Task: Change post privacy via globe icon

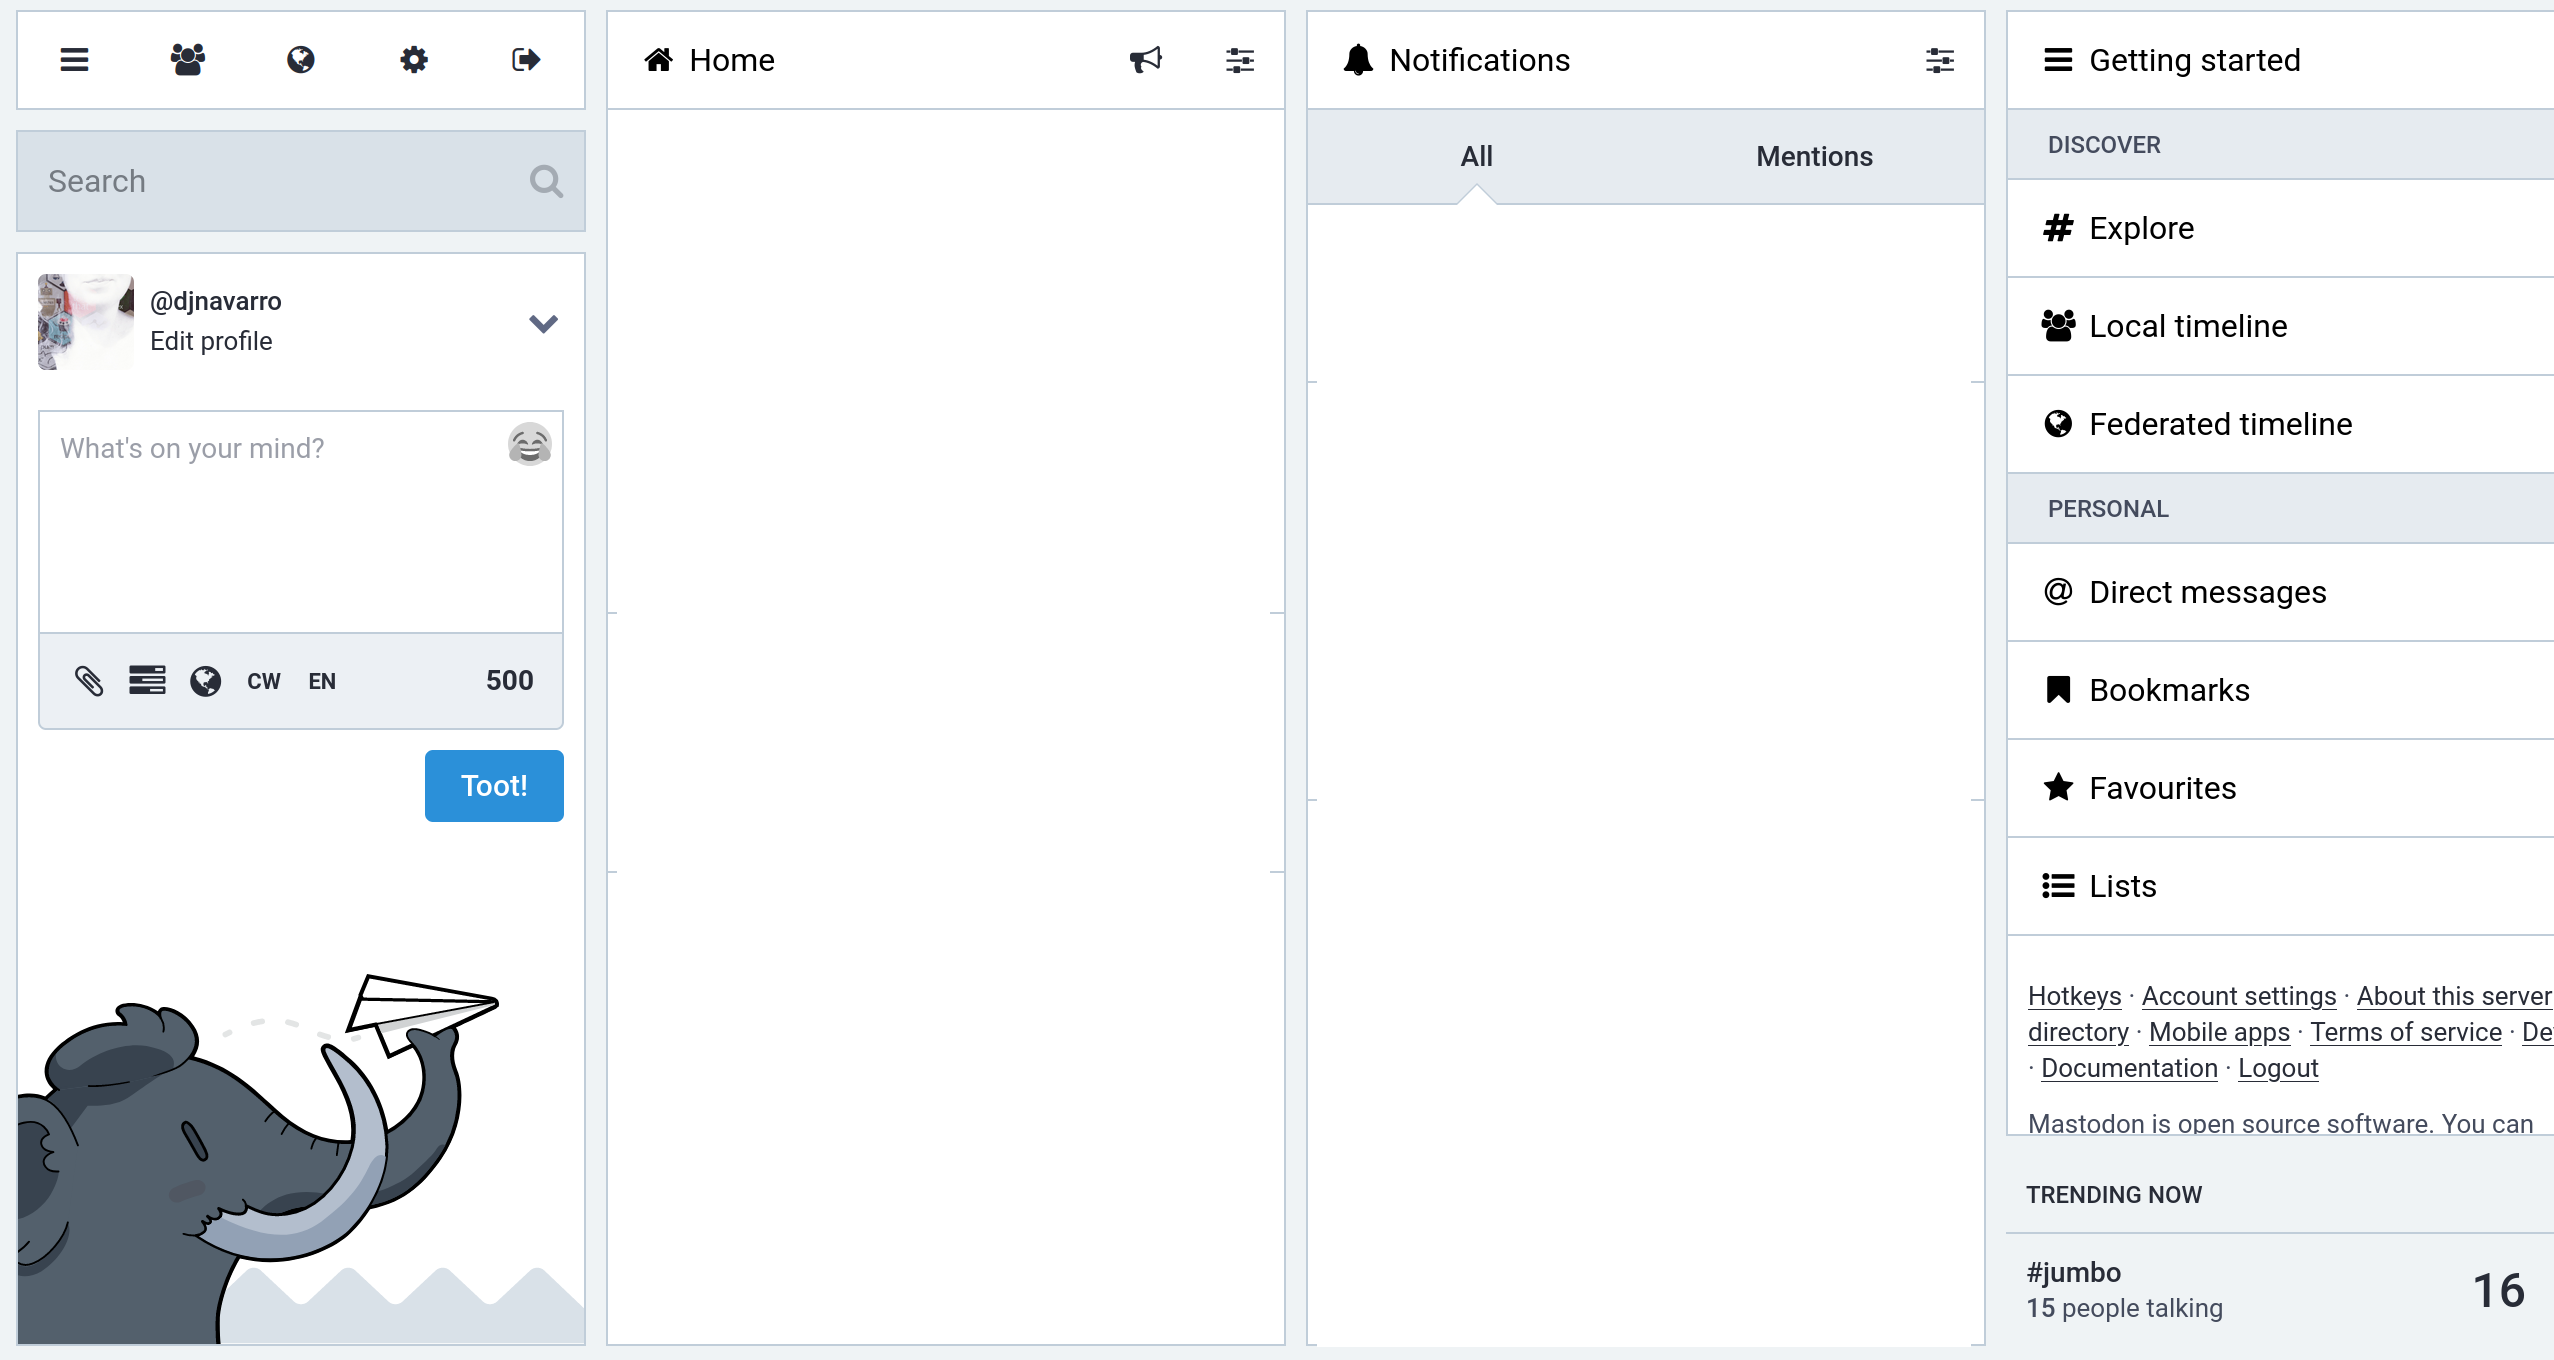Action: click(x=206, y=681)
